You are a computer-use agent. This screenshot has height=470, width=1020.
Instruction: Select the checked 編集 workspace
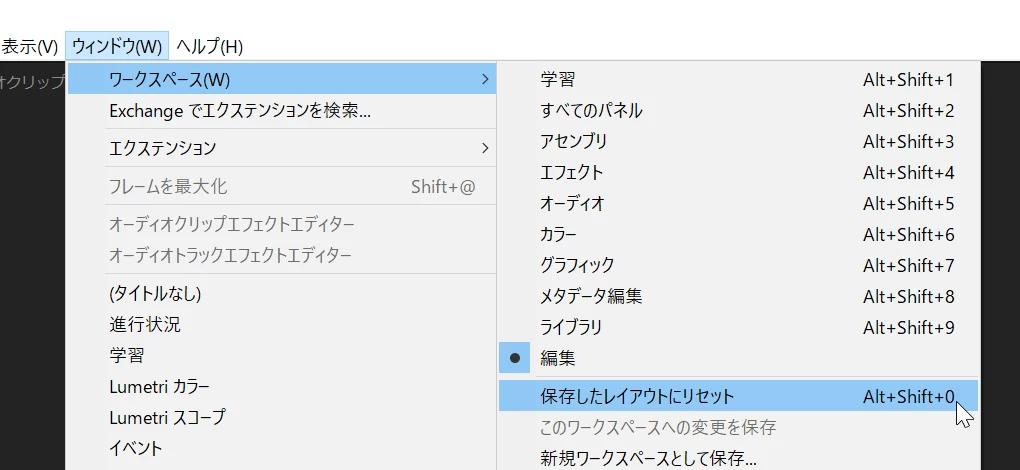738,358
